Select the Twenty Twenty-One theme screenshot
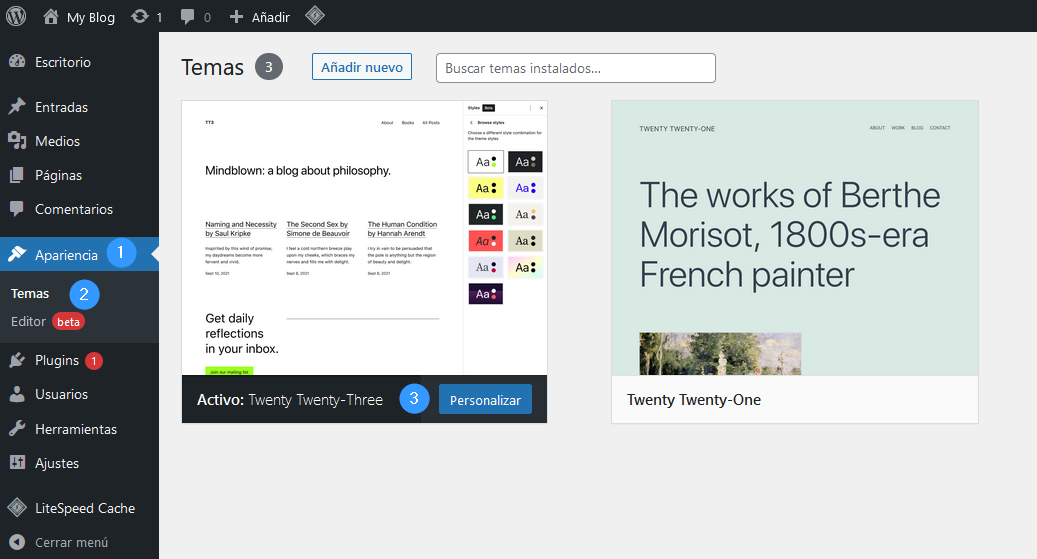Screen dimensions: 1037x559 click(x=795, y=238)
